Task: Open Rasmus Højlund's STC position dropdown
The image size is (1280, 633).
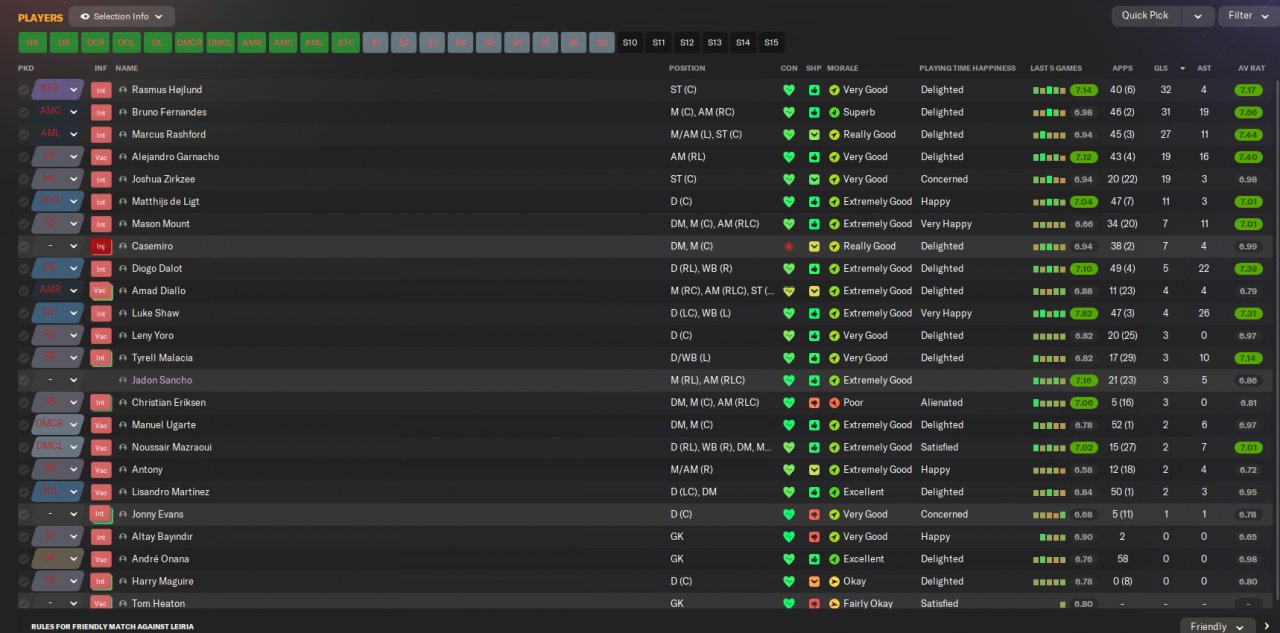Action: (58, 90)
